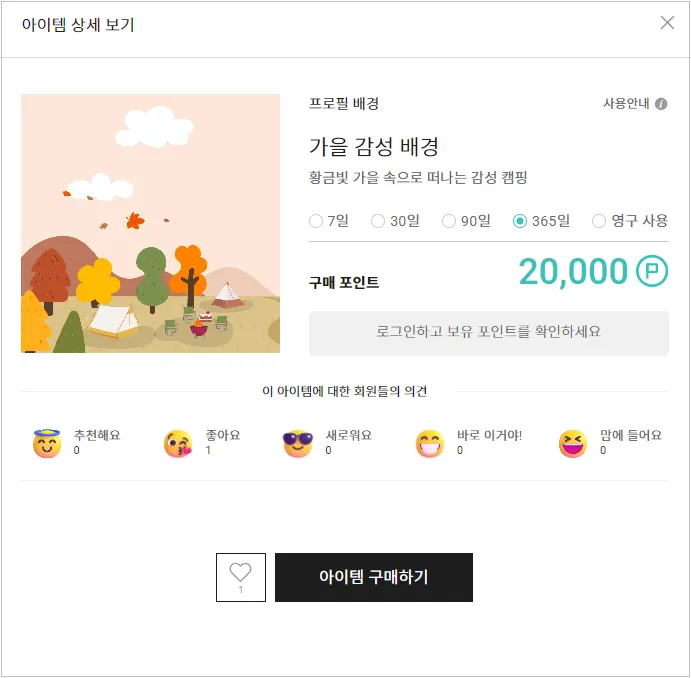
Task: Select the 90일 duration option
Action: coord(449,221)
